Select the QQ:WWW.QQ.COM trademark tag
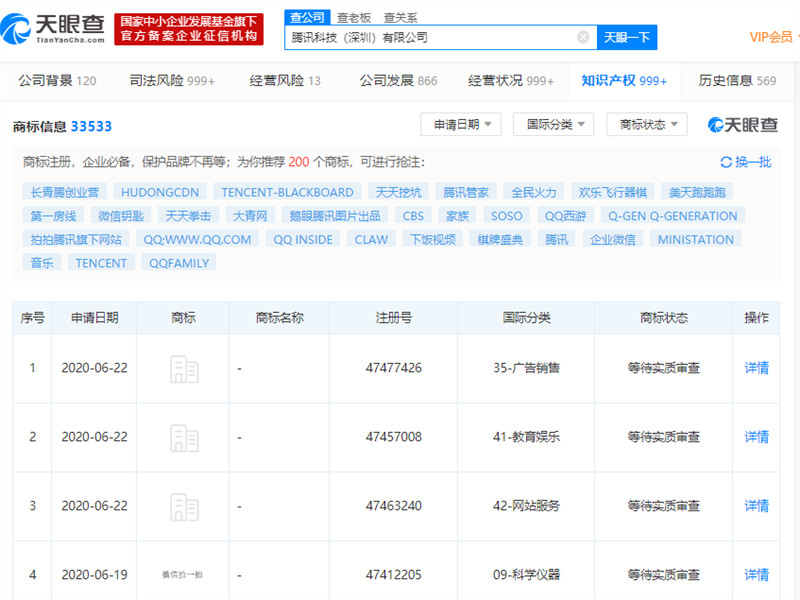The height and width of the screenshot is (600, 800). click(x=197, y=239)
